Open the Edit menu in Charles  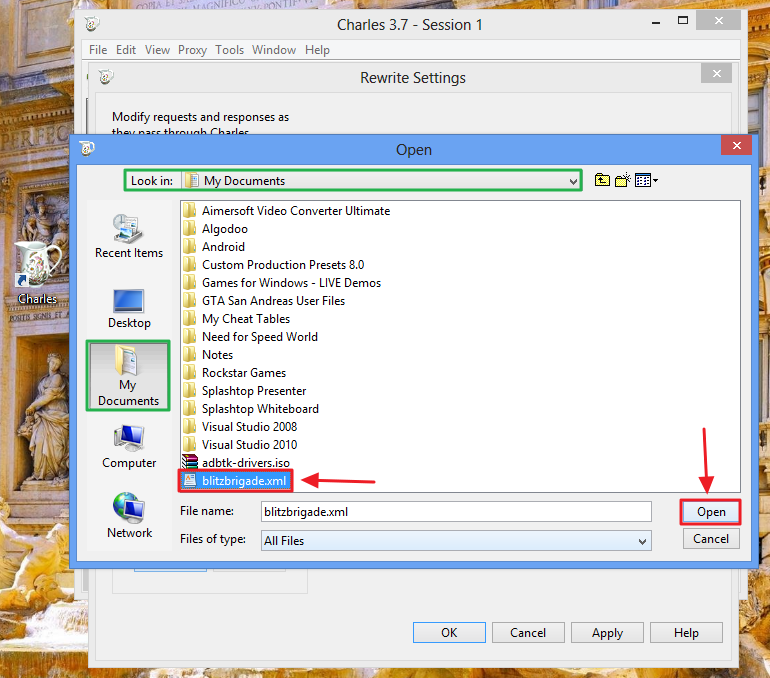[126, 50]
